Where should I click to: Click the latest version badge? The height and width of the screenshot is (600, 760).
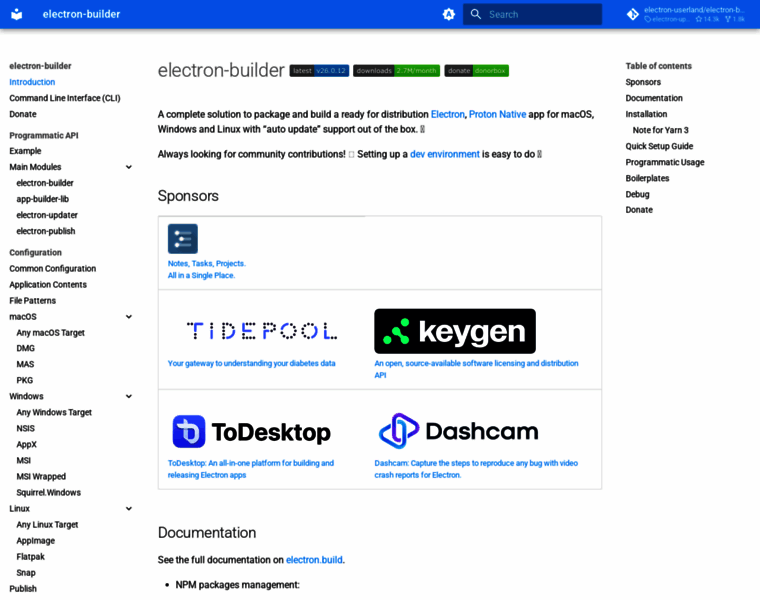pos(319,71)
